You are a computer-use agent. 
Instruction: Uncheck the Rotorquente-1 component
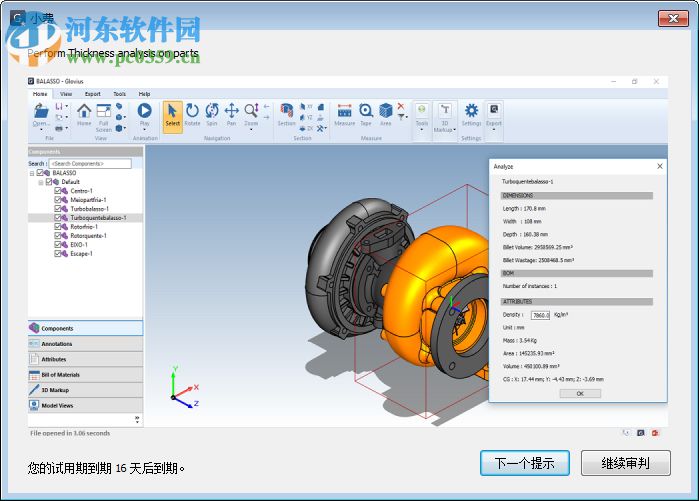(58, 235)
